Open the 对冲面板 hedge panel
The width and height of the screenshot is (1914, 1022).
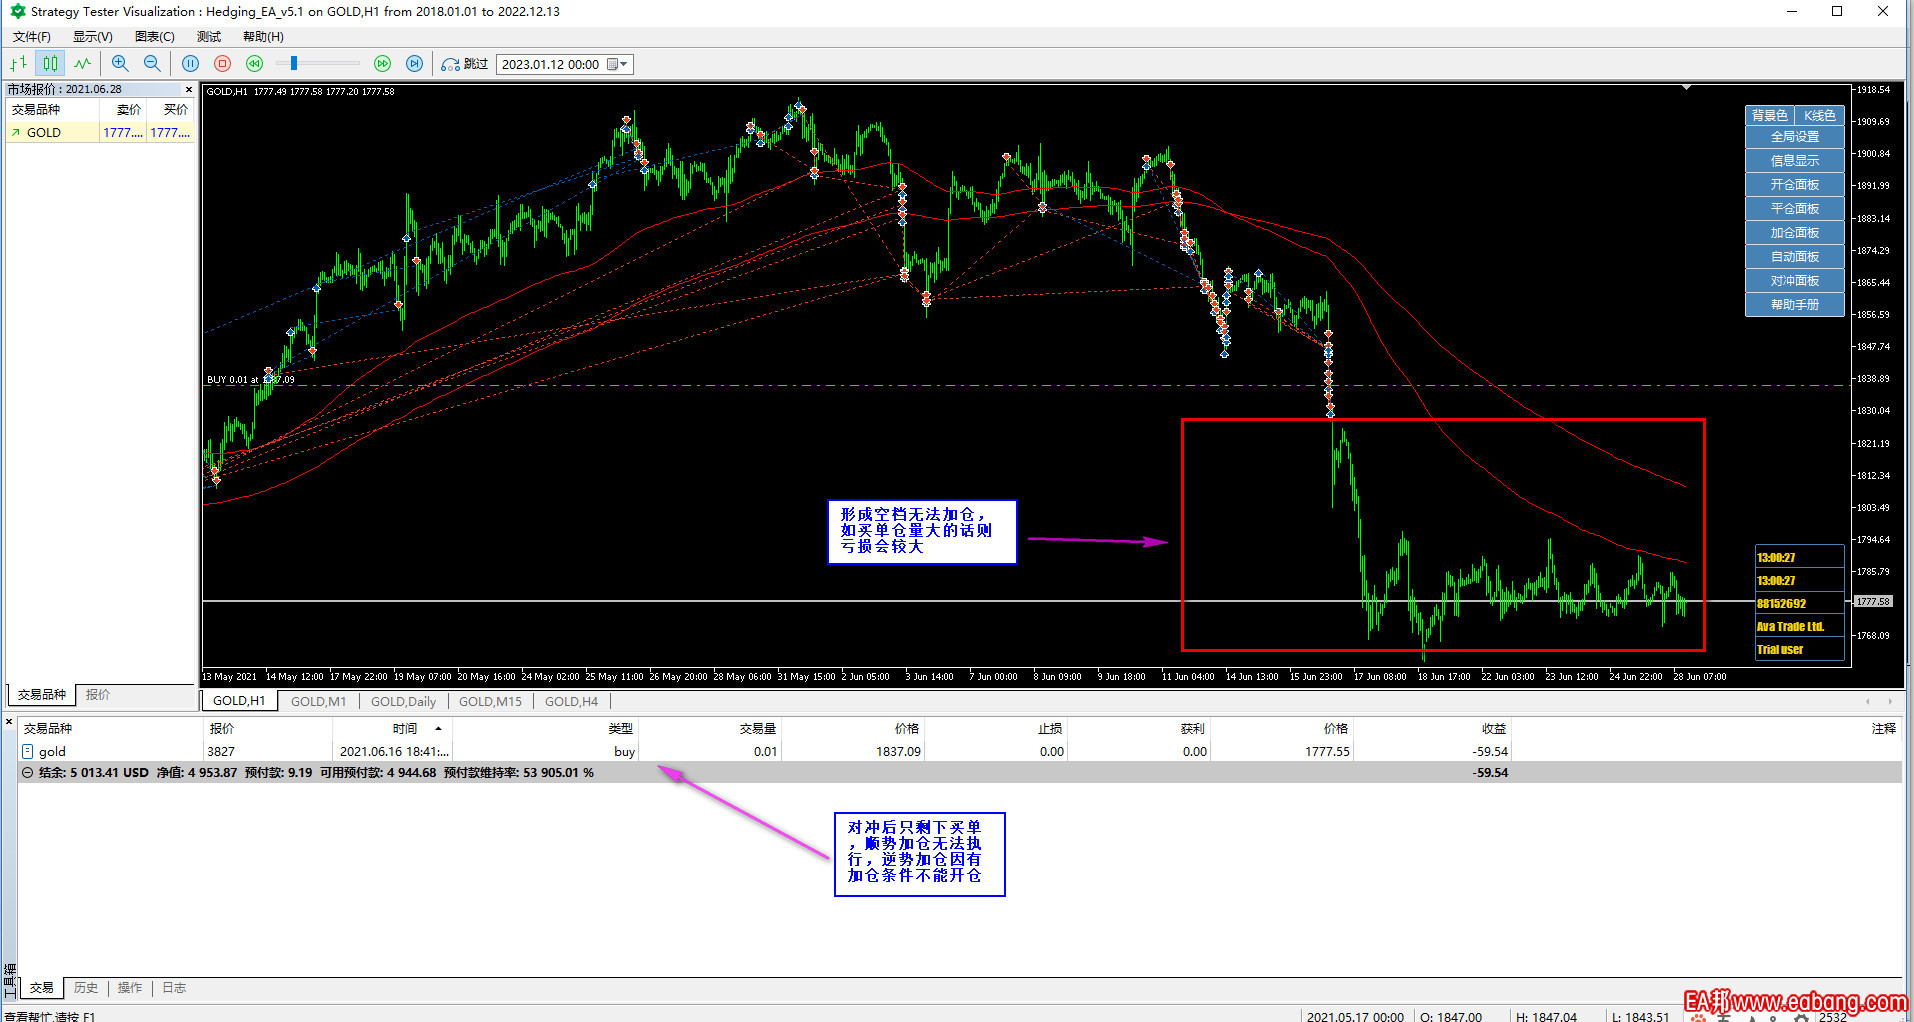(1795, 281)
